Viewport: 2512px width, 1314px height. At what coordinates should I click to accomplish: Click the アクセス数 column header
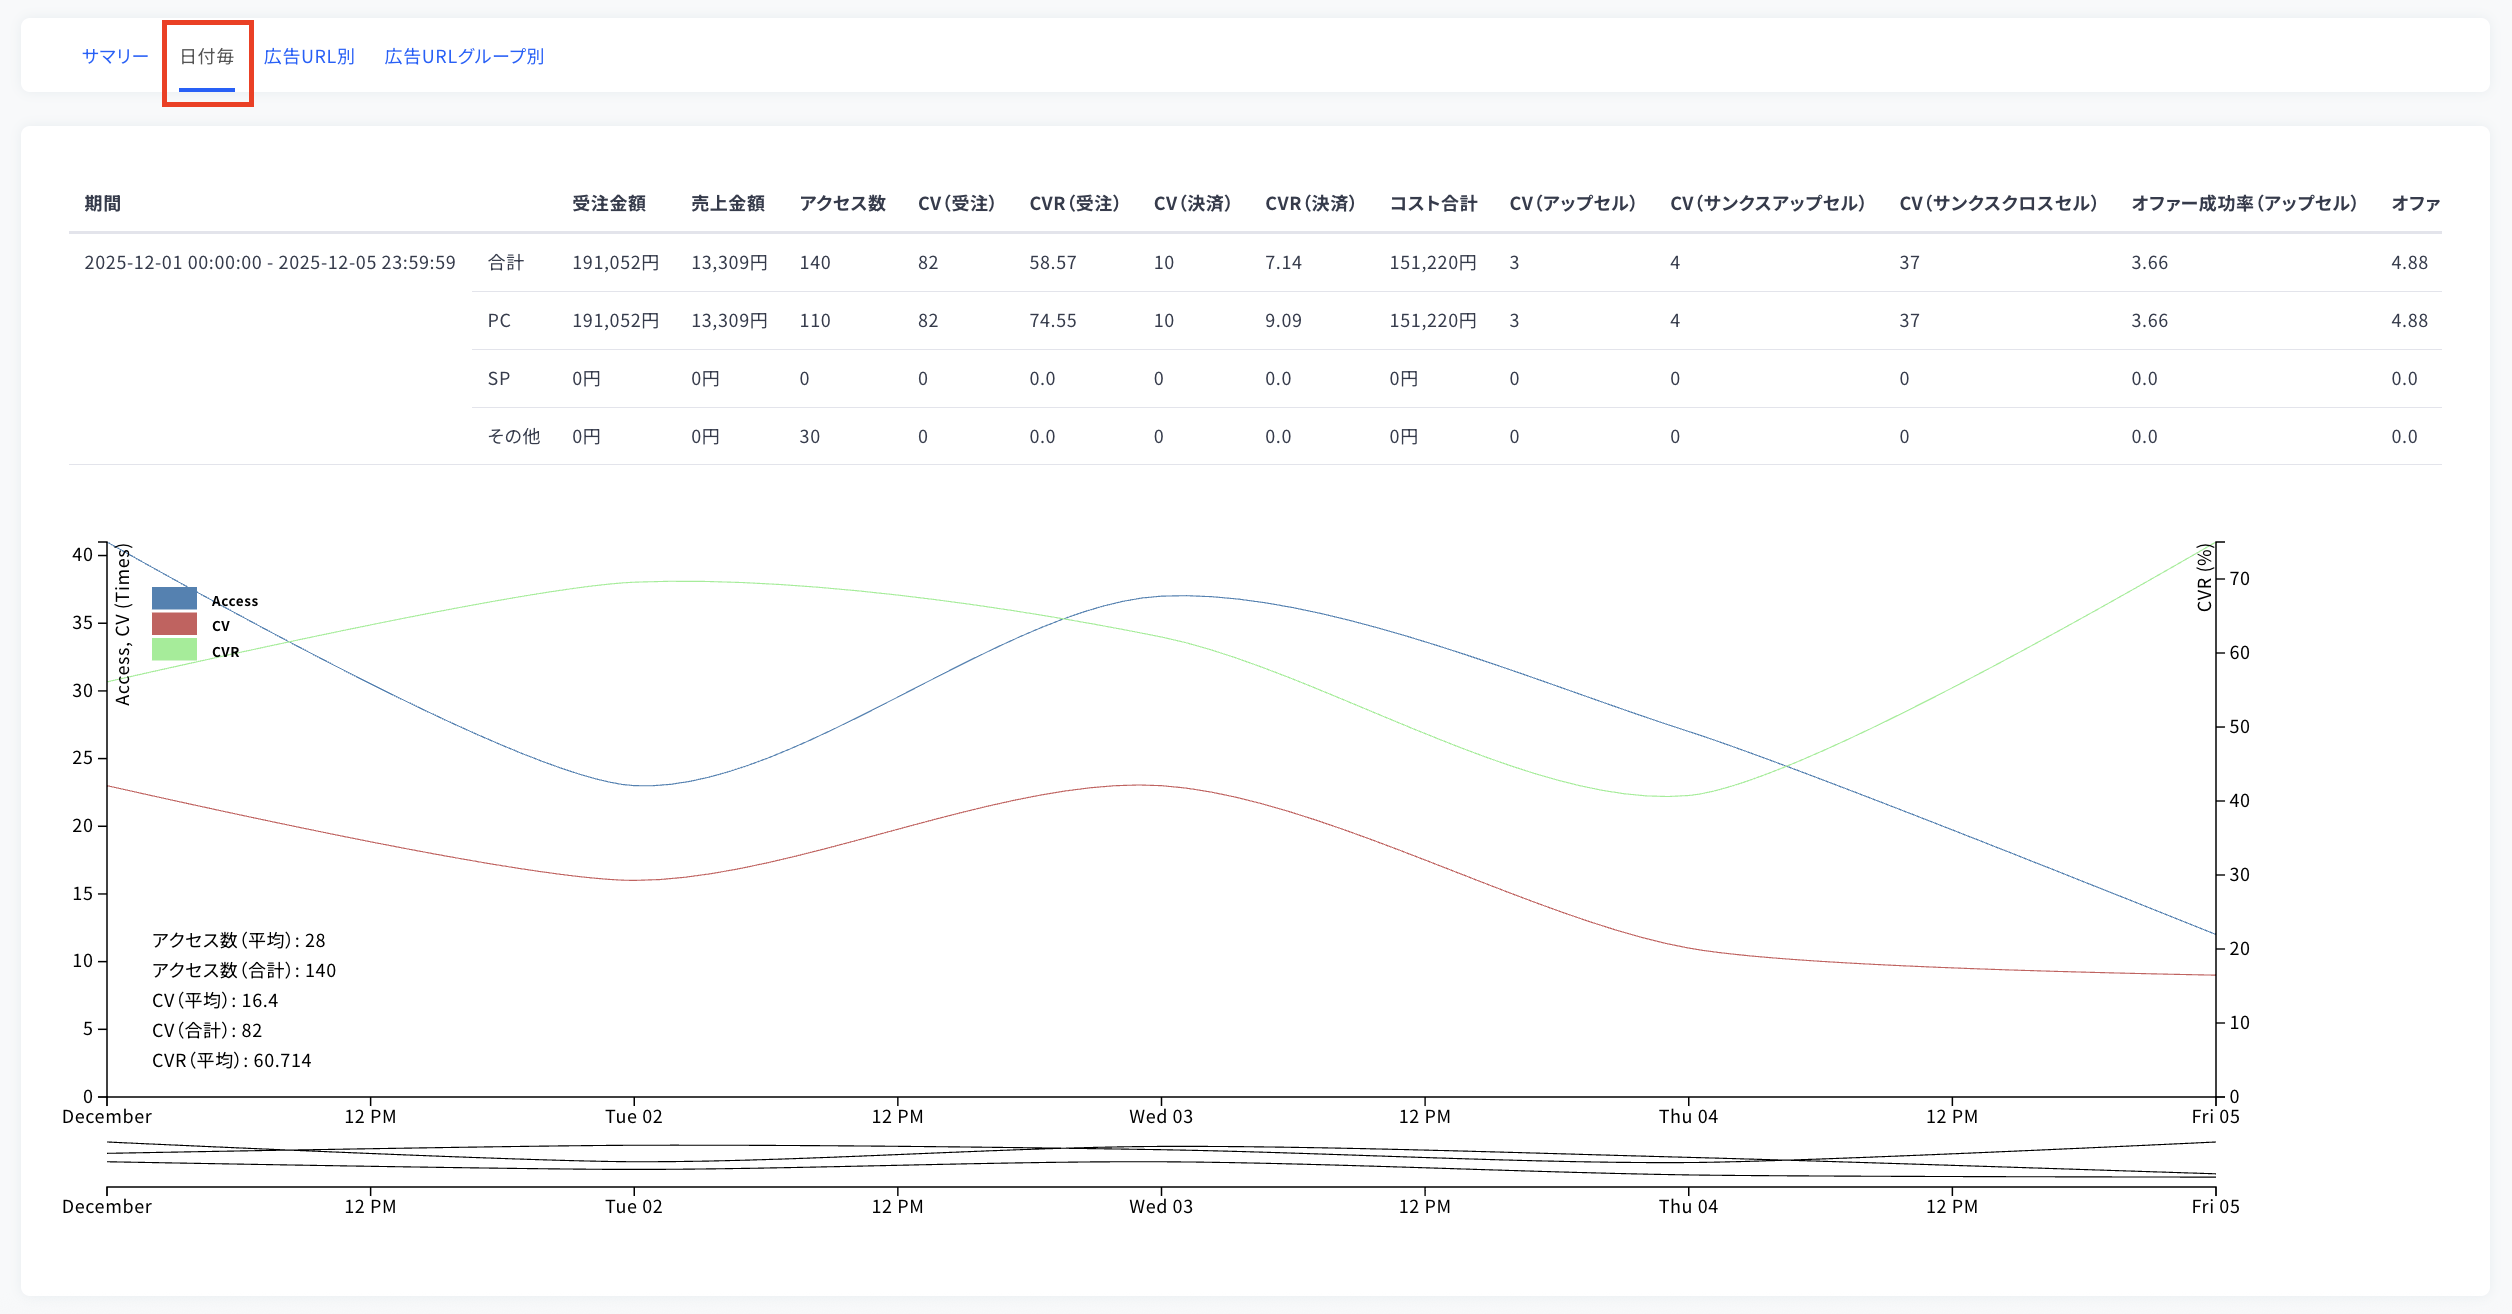point(843,204)
